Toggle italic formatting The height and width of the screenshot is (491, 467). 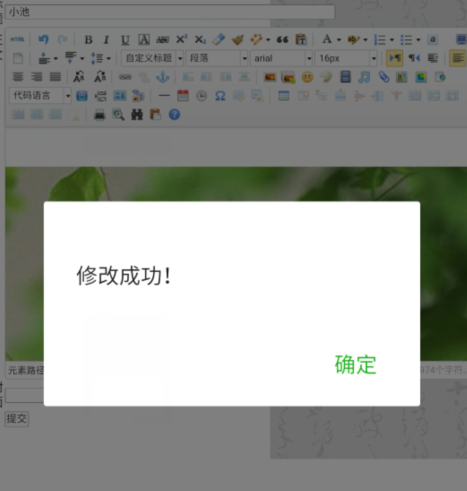[106, 40]
